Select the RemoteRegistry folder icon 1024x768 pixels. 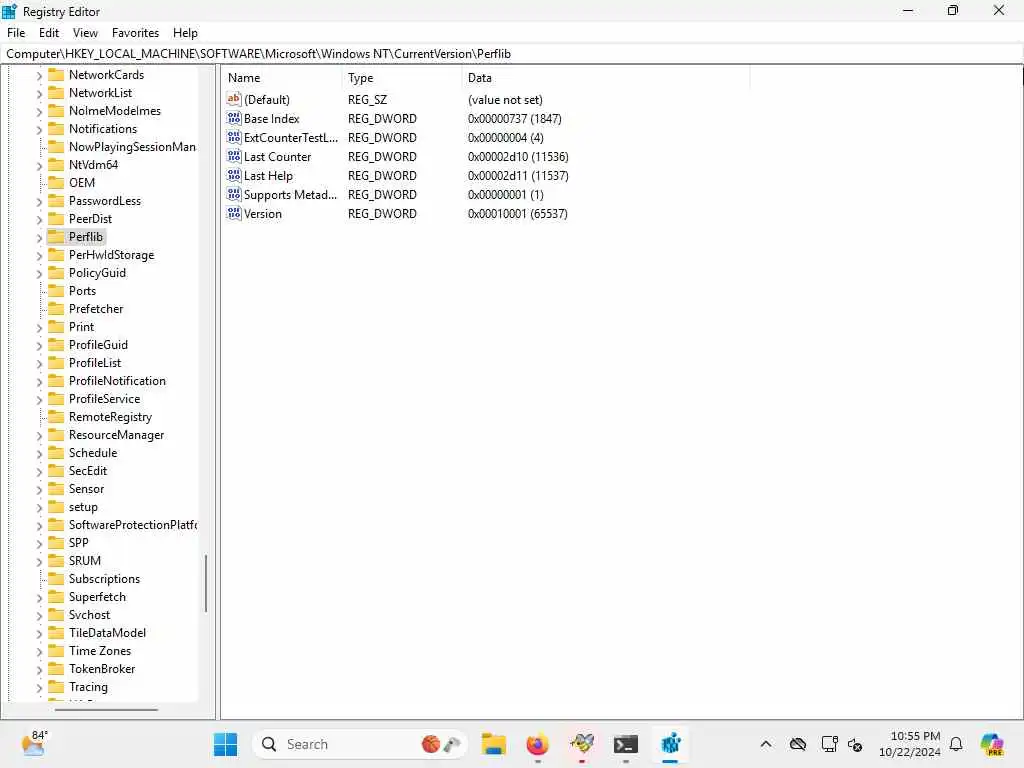point(57,417)
